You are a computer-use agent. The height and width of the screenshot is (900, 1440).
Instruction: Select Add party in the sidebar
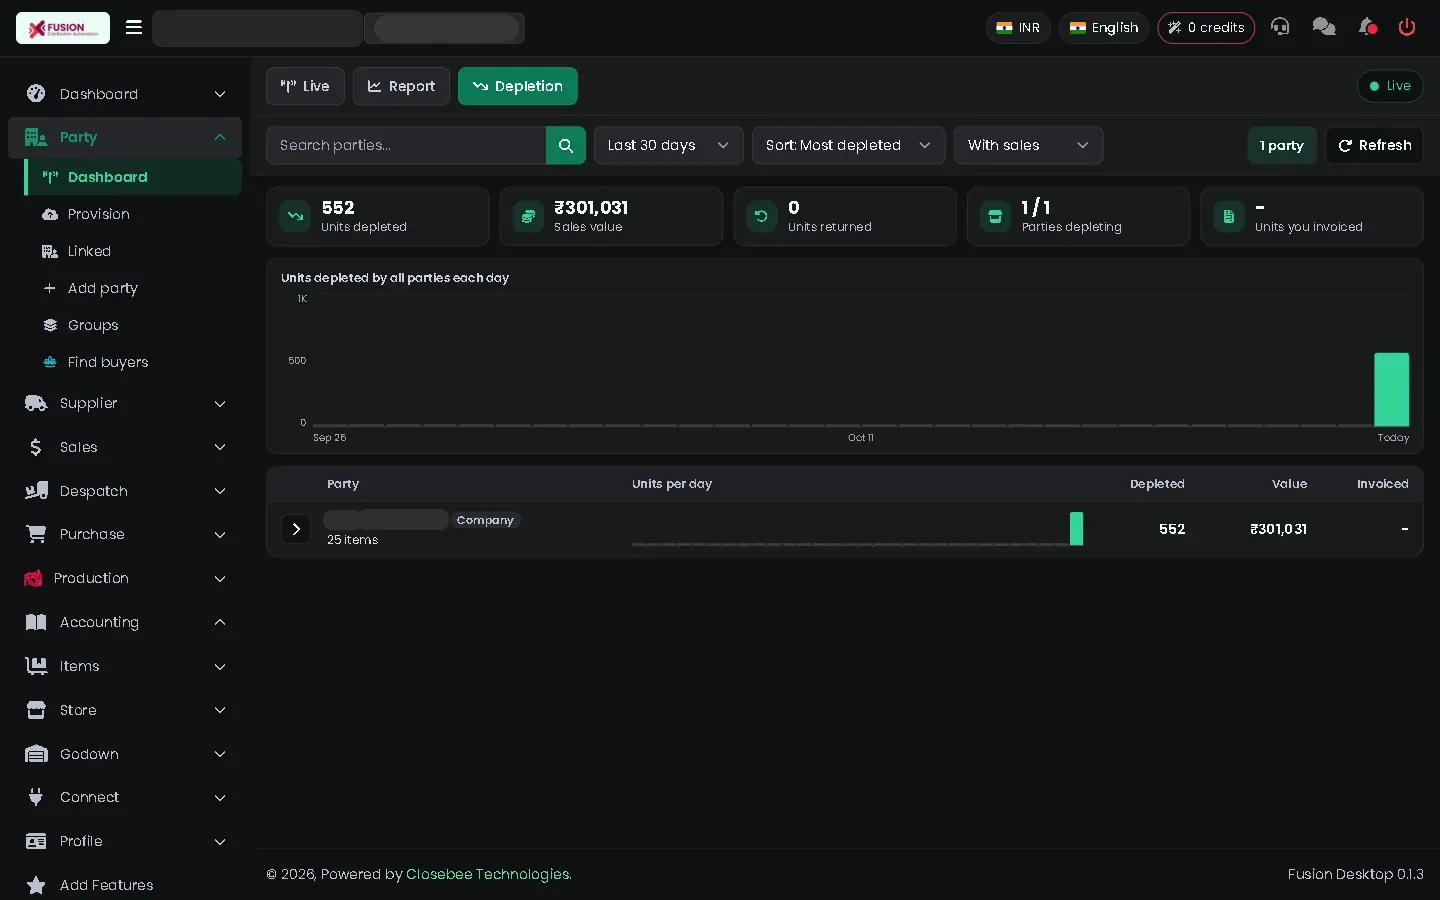point(133,288)
